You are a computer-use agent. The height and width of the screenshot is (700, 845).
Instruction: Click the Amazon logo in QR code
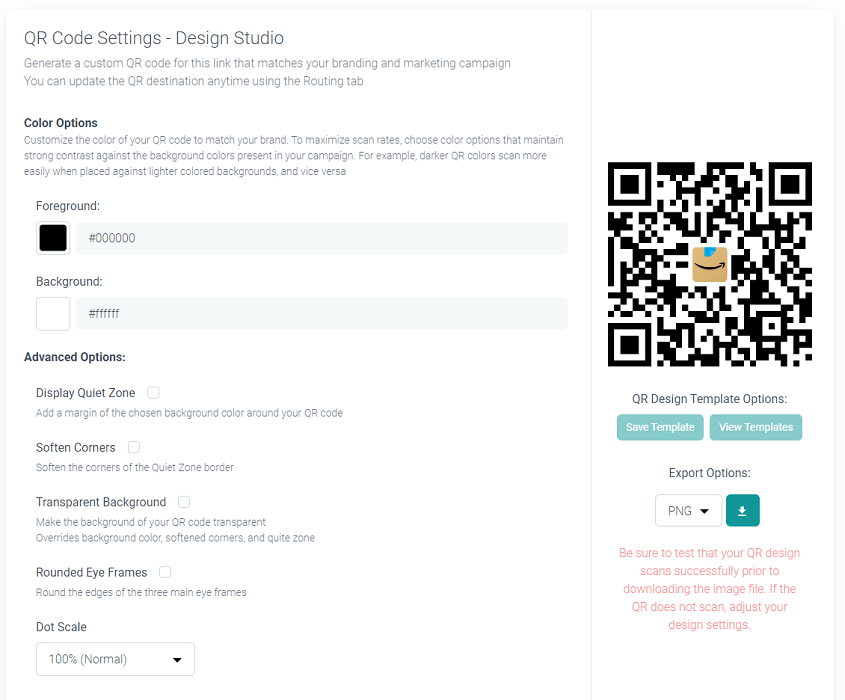coord(710,264)
